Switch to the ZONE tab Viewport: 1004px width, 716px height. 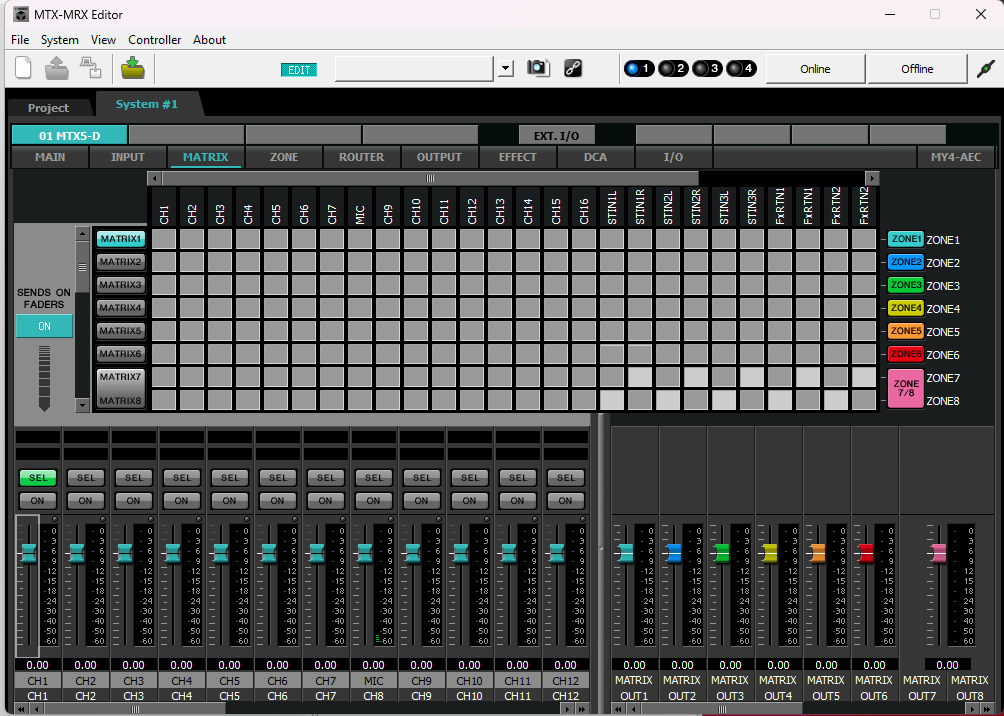pos(283,157)
